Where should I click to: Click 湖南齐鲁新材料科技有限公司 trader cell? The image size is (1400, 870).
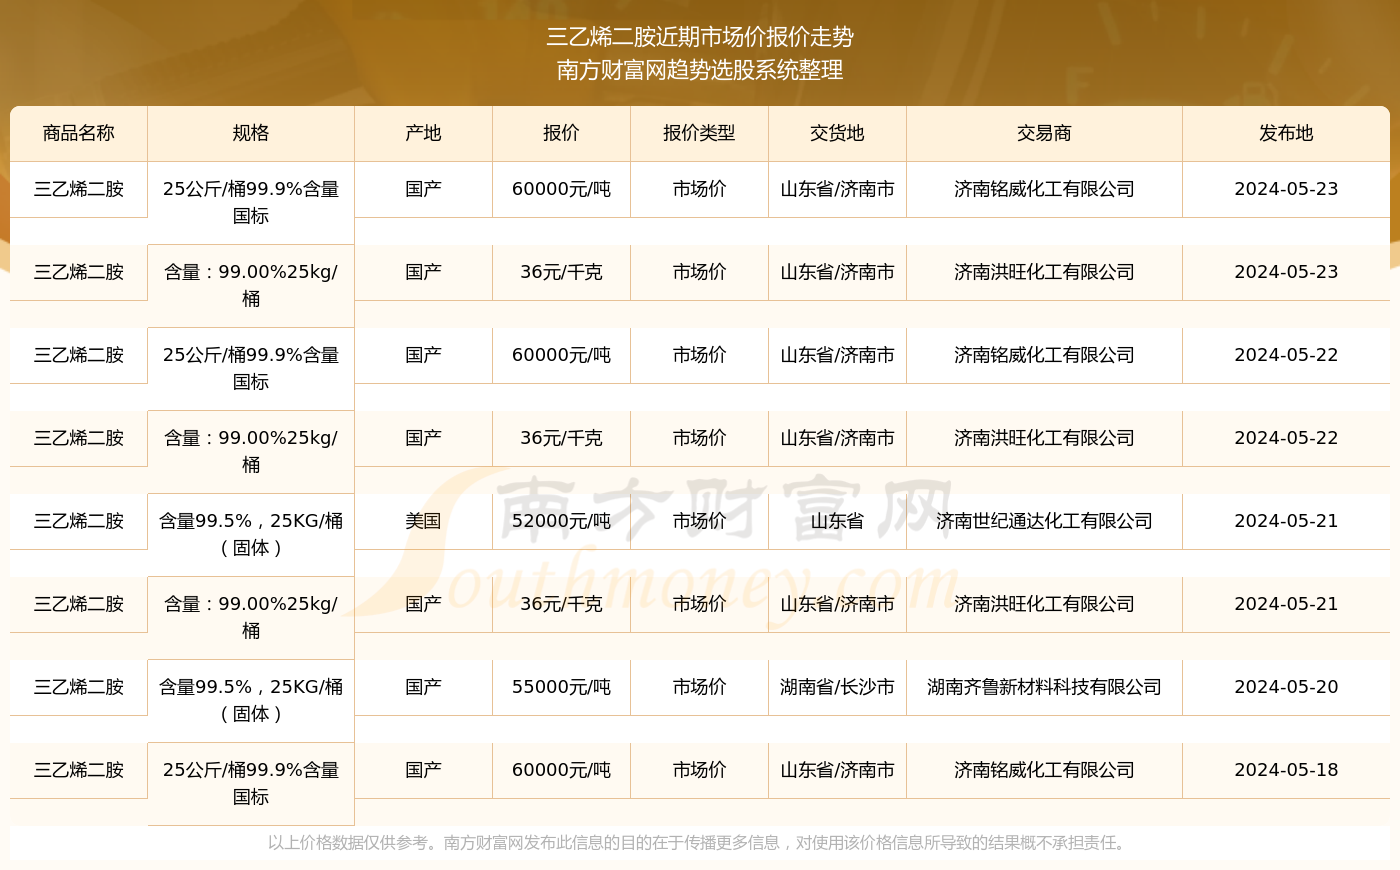tap(1044, 687)
